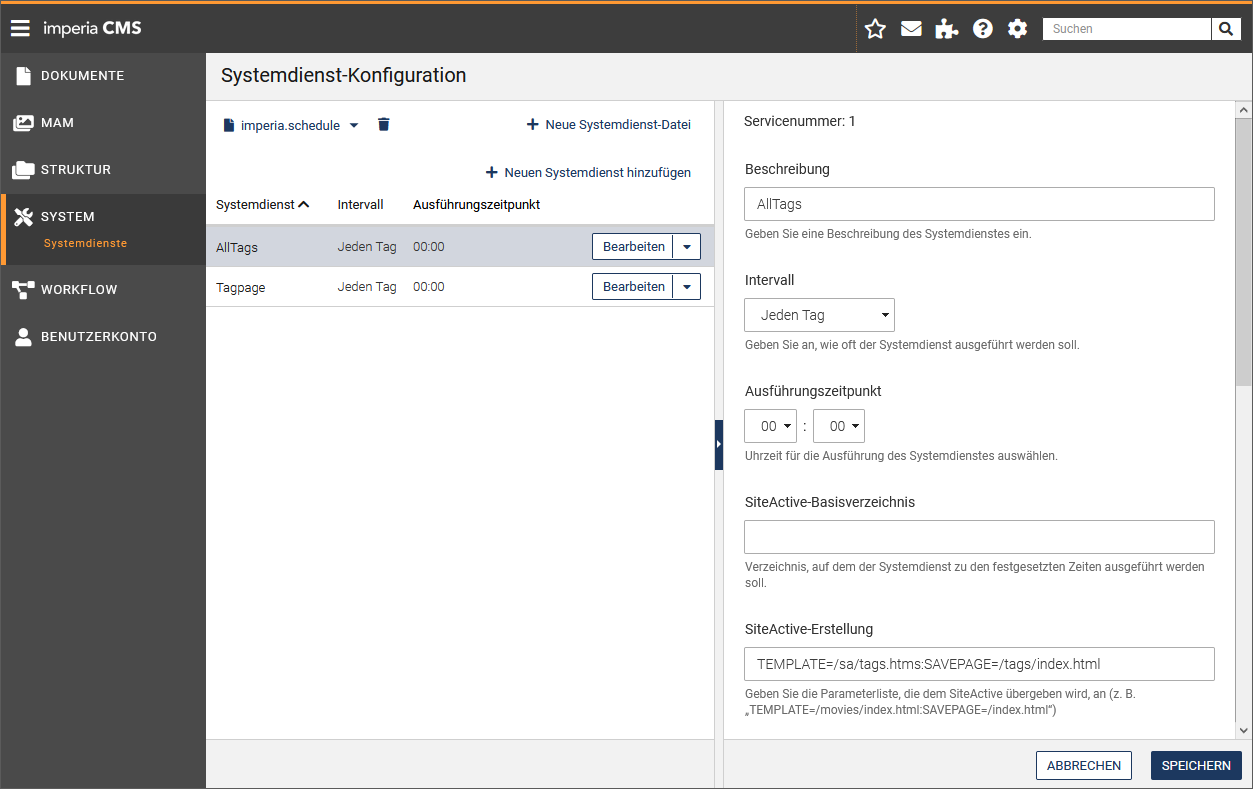Screen dimensions: 1253x789
Task: Focus the Suchen search field
Action: coord(1126,29)
